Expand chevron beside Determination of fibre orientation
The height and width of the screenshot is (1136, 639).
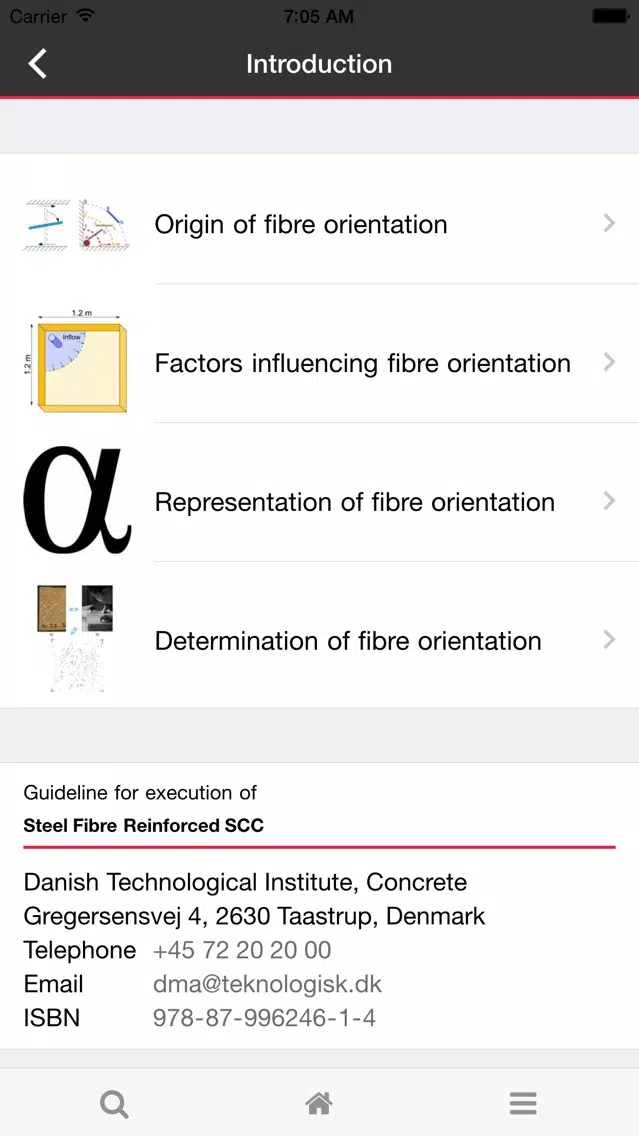click(x=609, y=640)
